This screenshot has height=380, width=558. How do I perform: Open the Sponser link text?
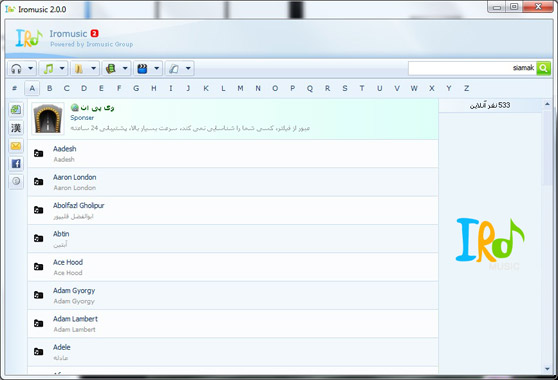tap(82, 118)
